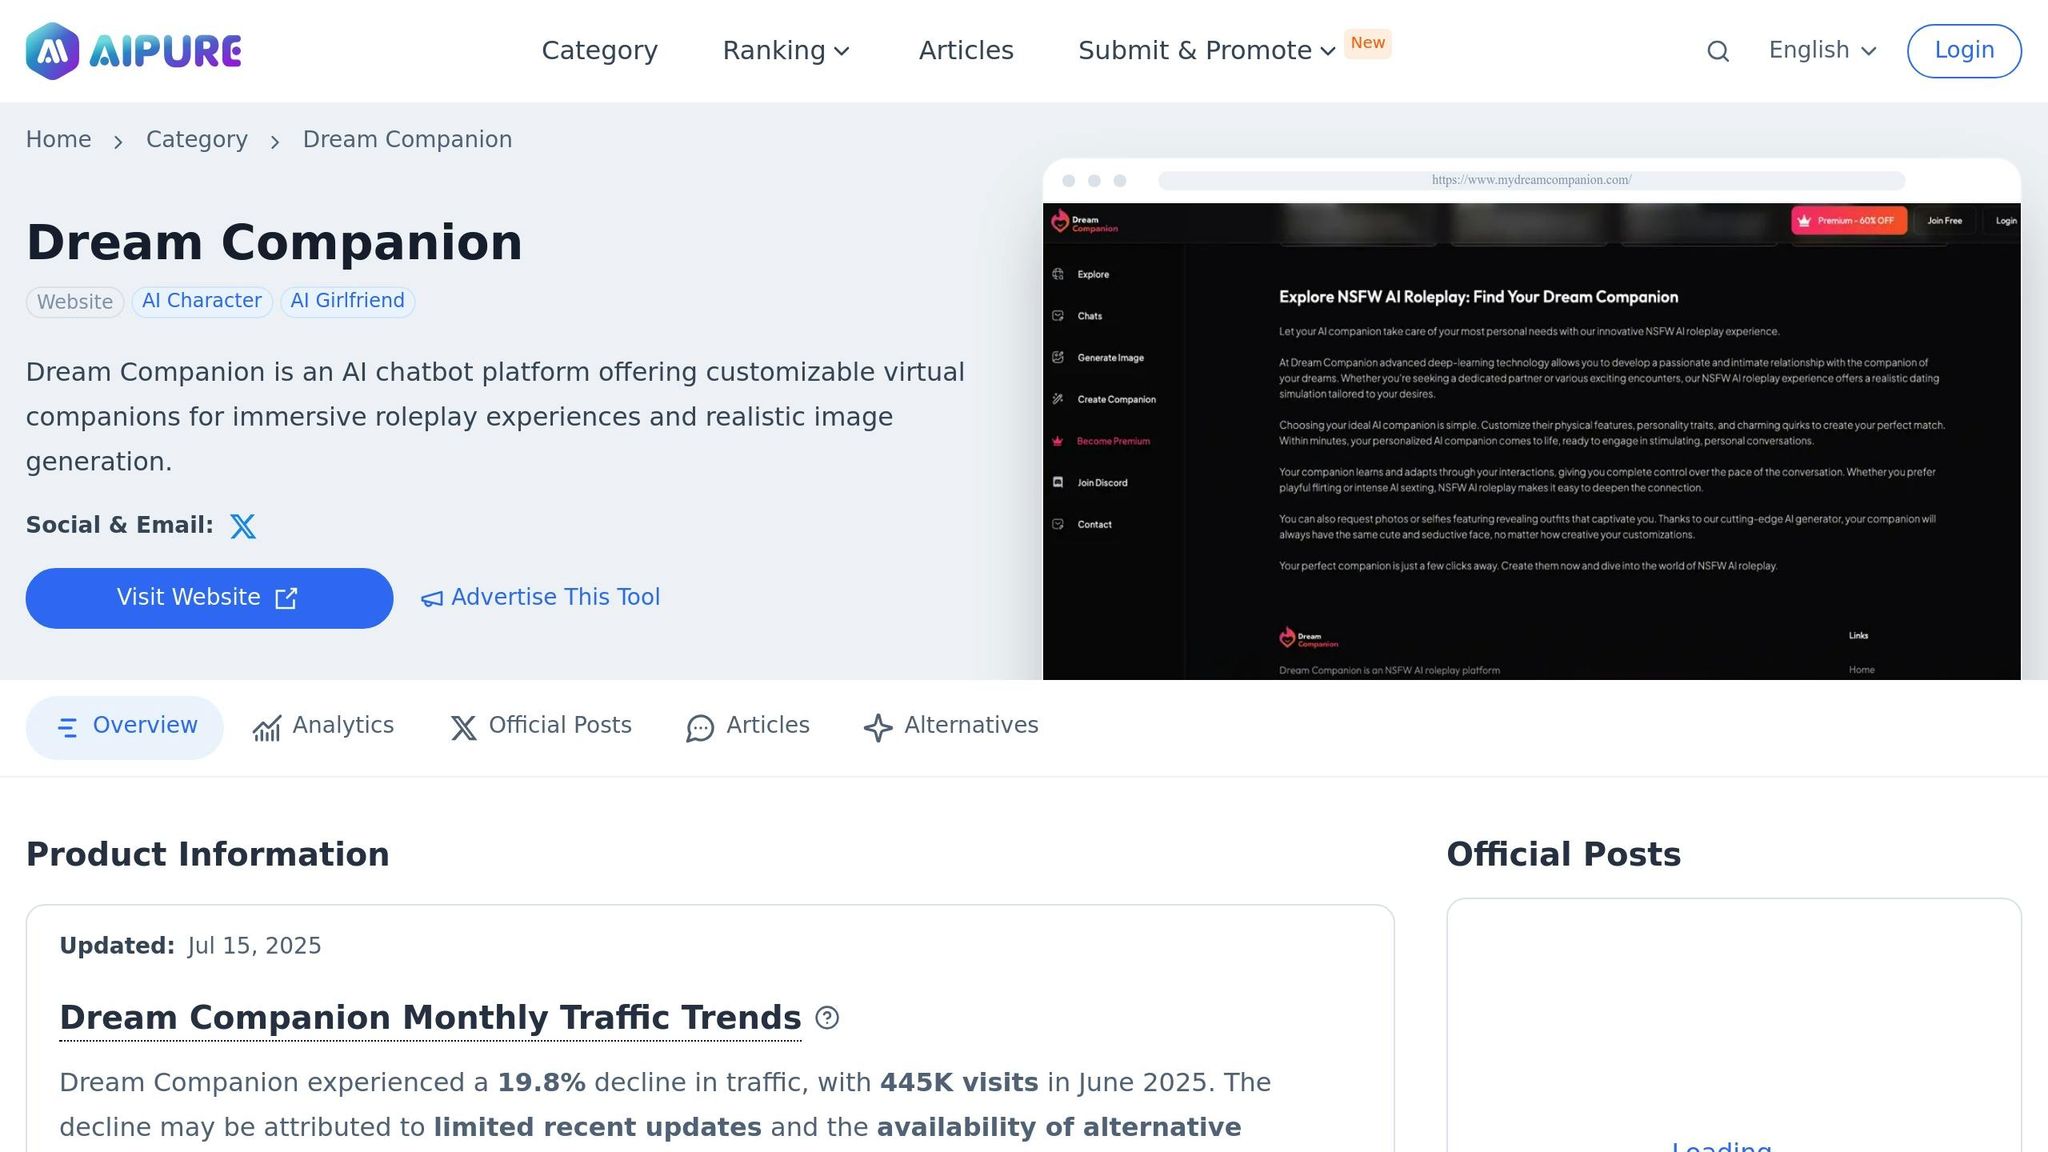
Task: Click the AIPURE logo
Action: [134, 51]
